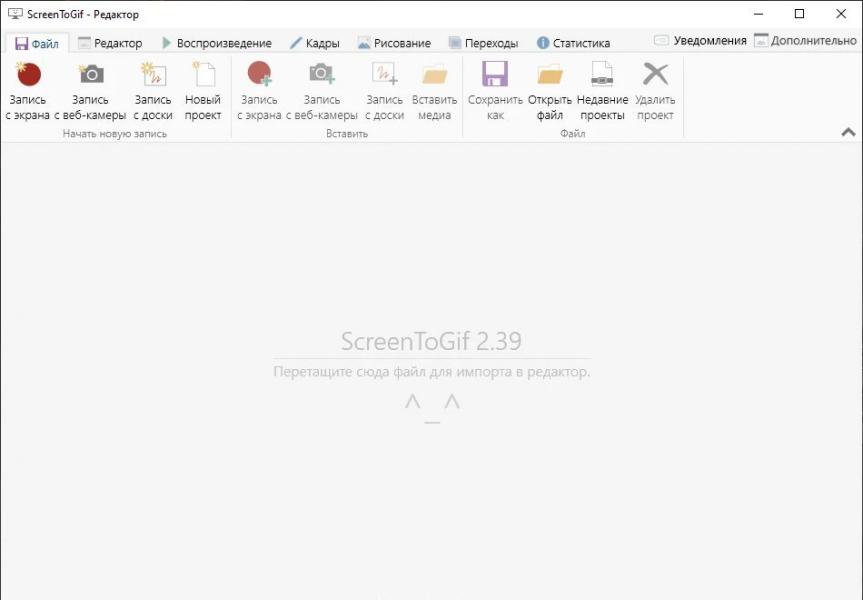The width and height of the screenshot is (863, 600).
Task: Open a file via Открыть файл
Action: pos(550,91)
